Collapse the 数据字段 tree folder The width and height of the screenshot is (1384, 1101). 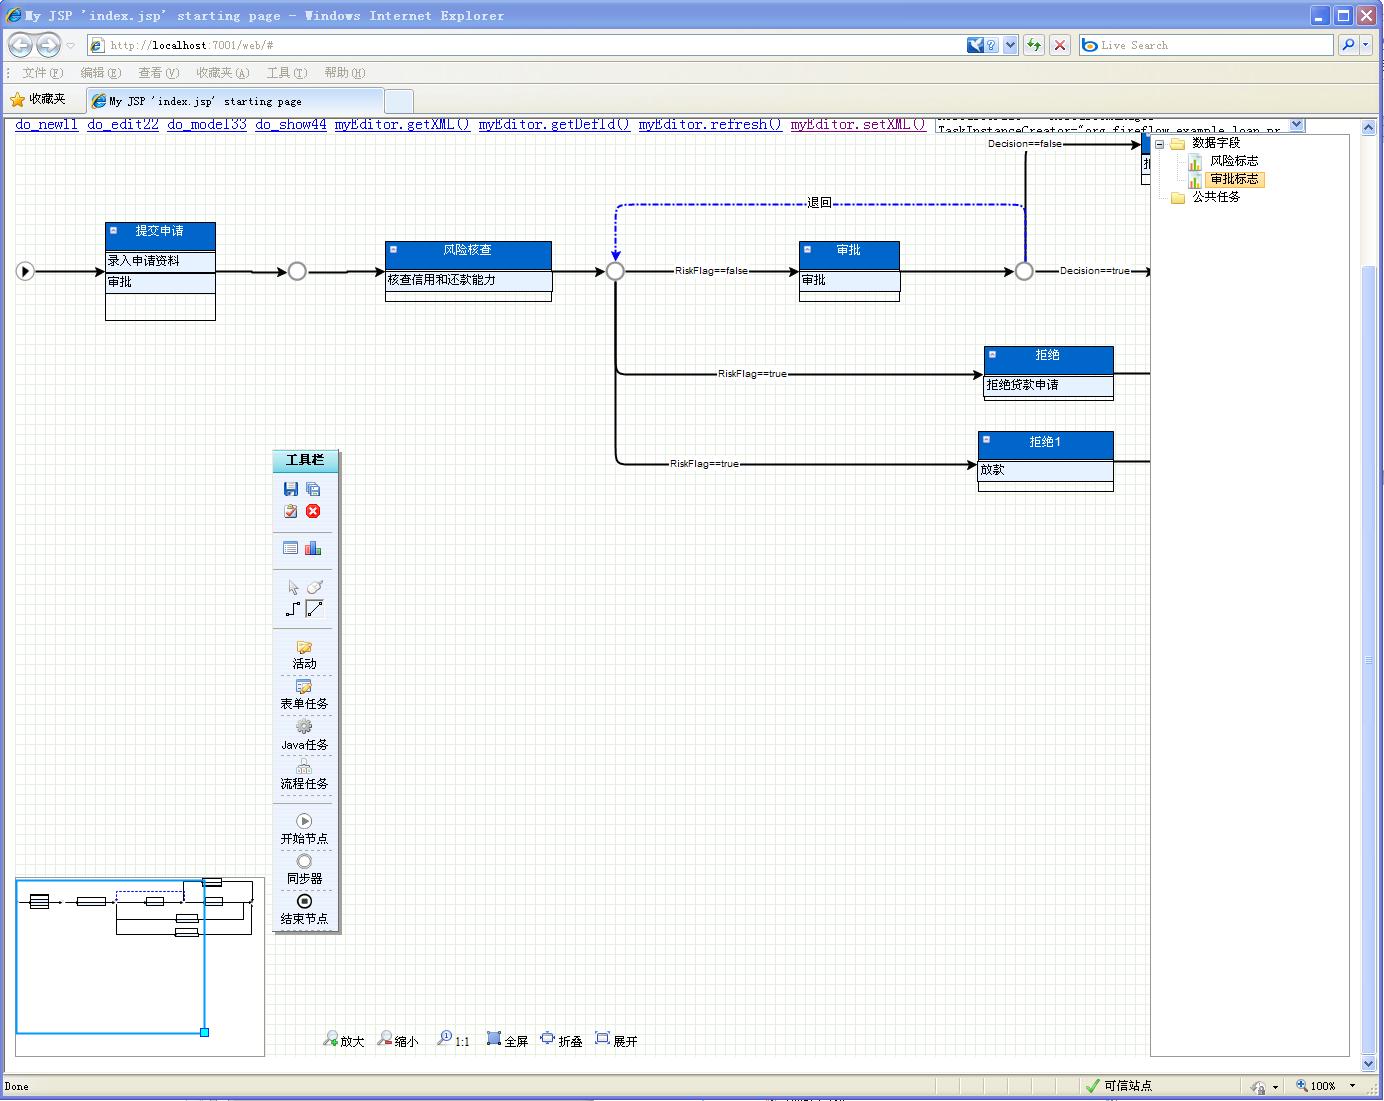(x=1159, y=144)
